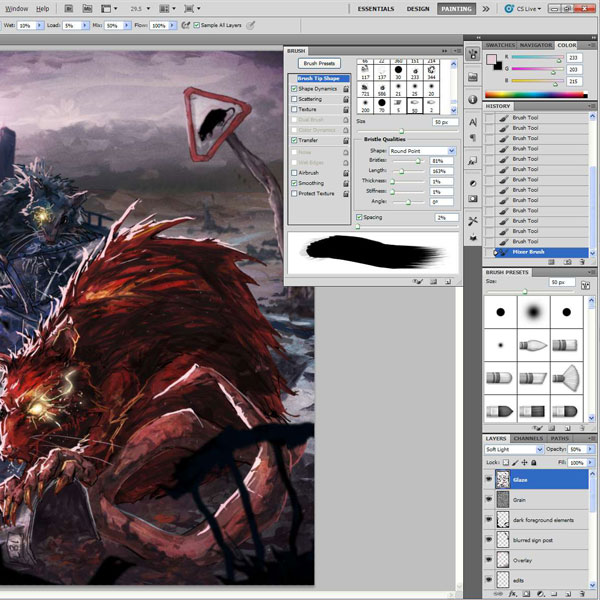Click the lock icon beside Shape Dynamics
The height and width of the screenshot is (600, 600).
click(345, 88)
